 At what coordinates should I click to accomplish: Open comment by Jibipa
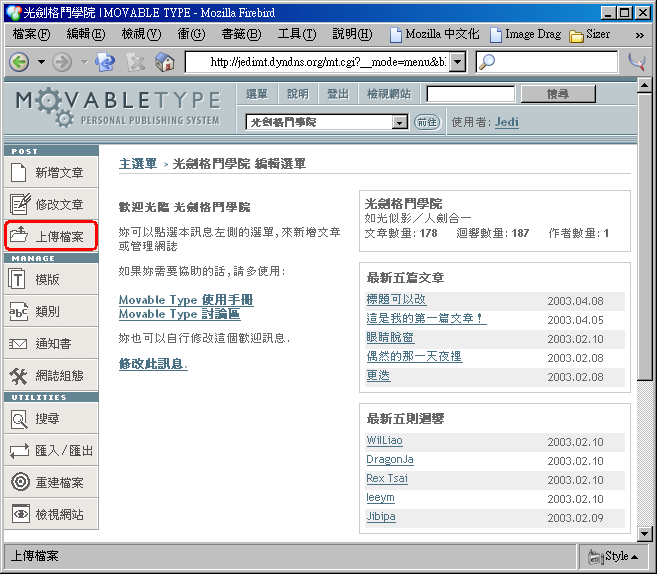coord(381,517)
